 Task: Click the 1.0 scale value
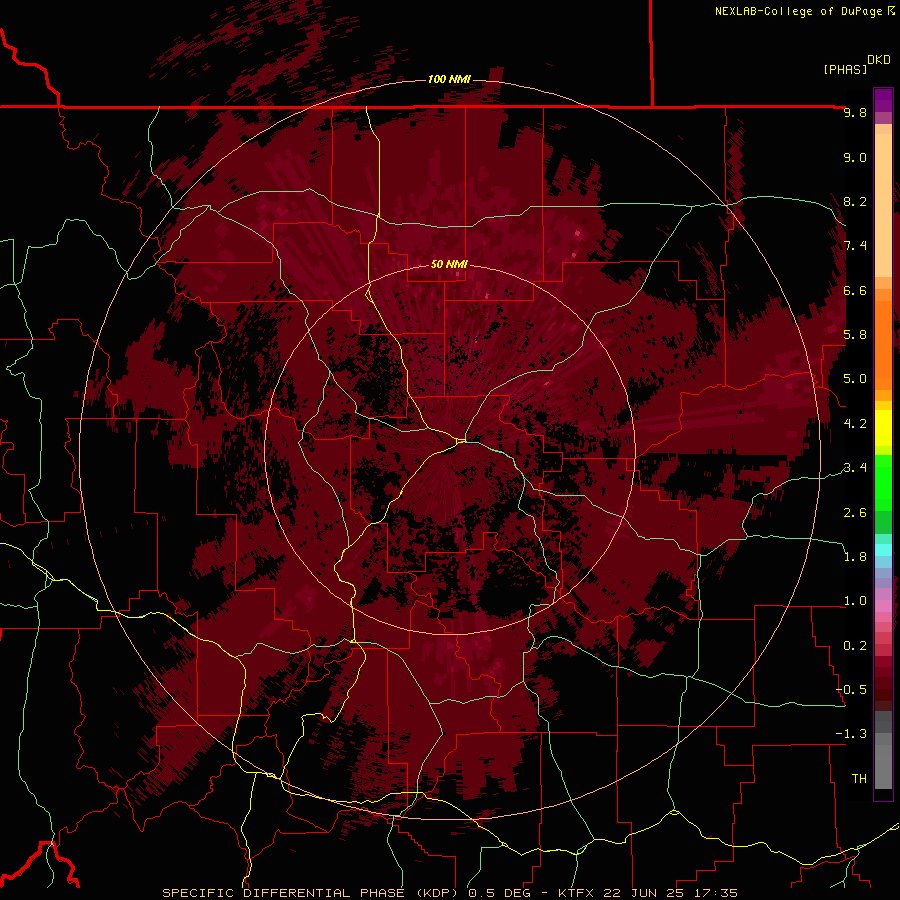pos(855,601)
